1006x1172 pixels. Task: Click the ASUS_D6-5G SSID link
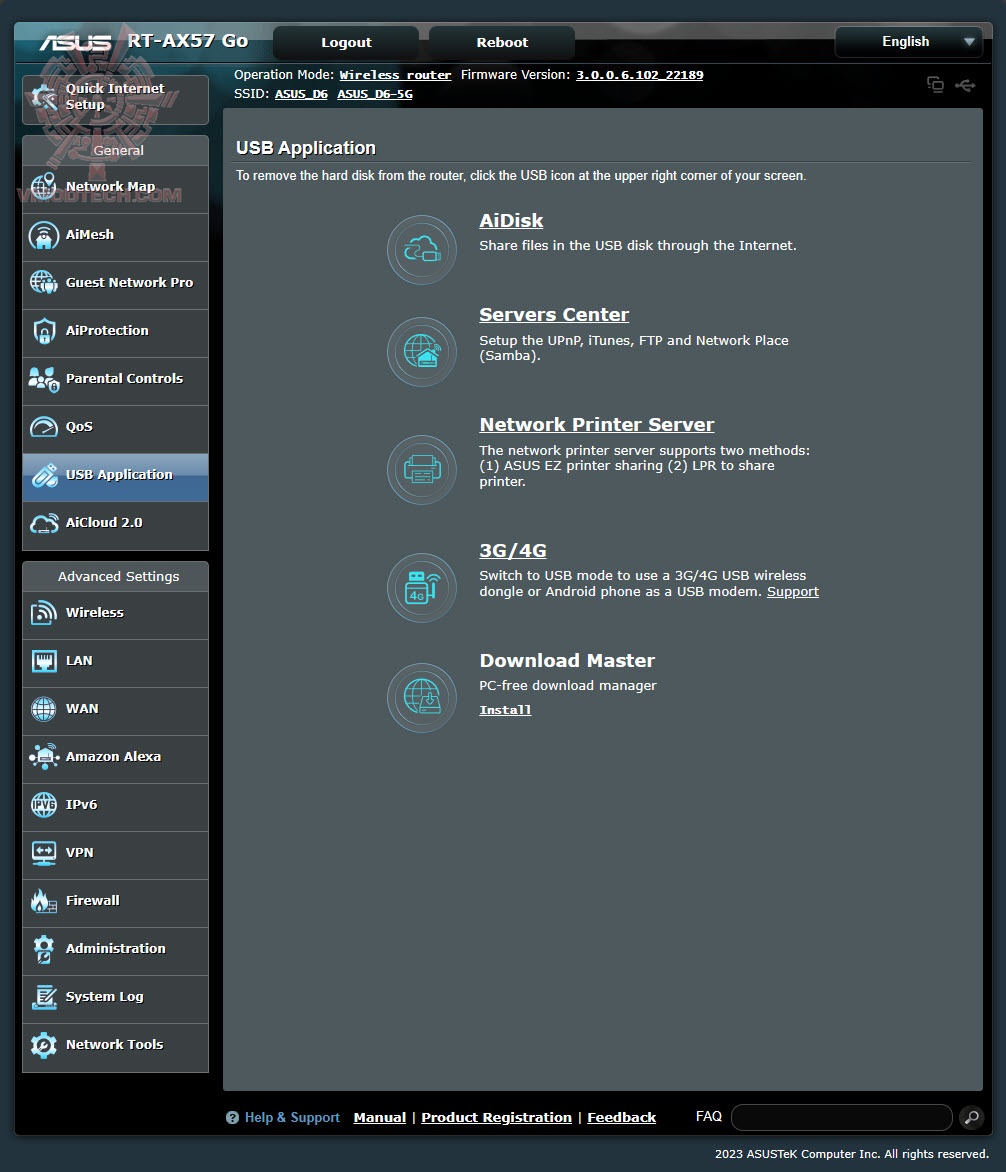pos(374,94)
